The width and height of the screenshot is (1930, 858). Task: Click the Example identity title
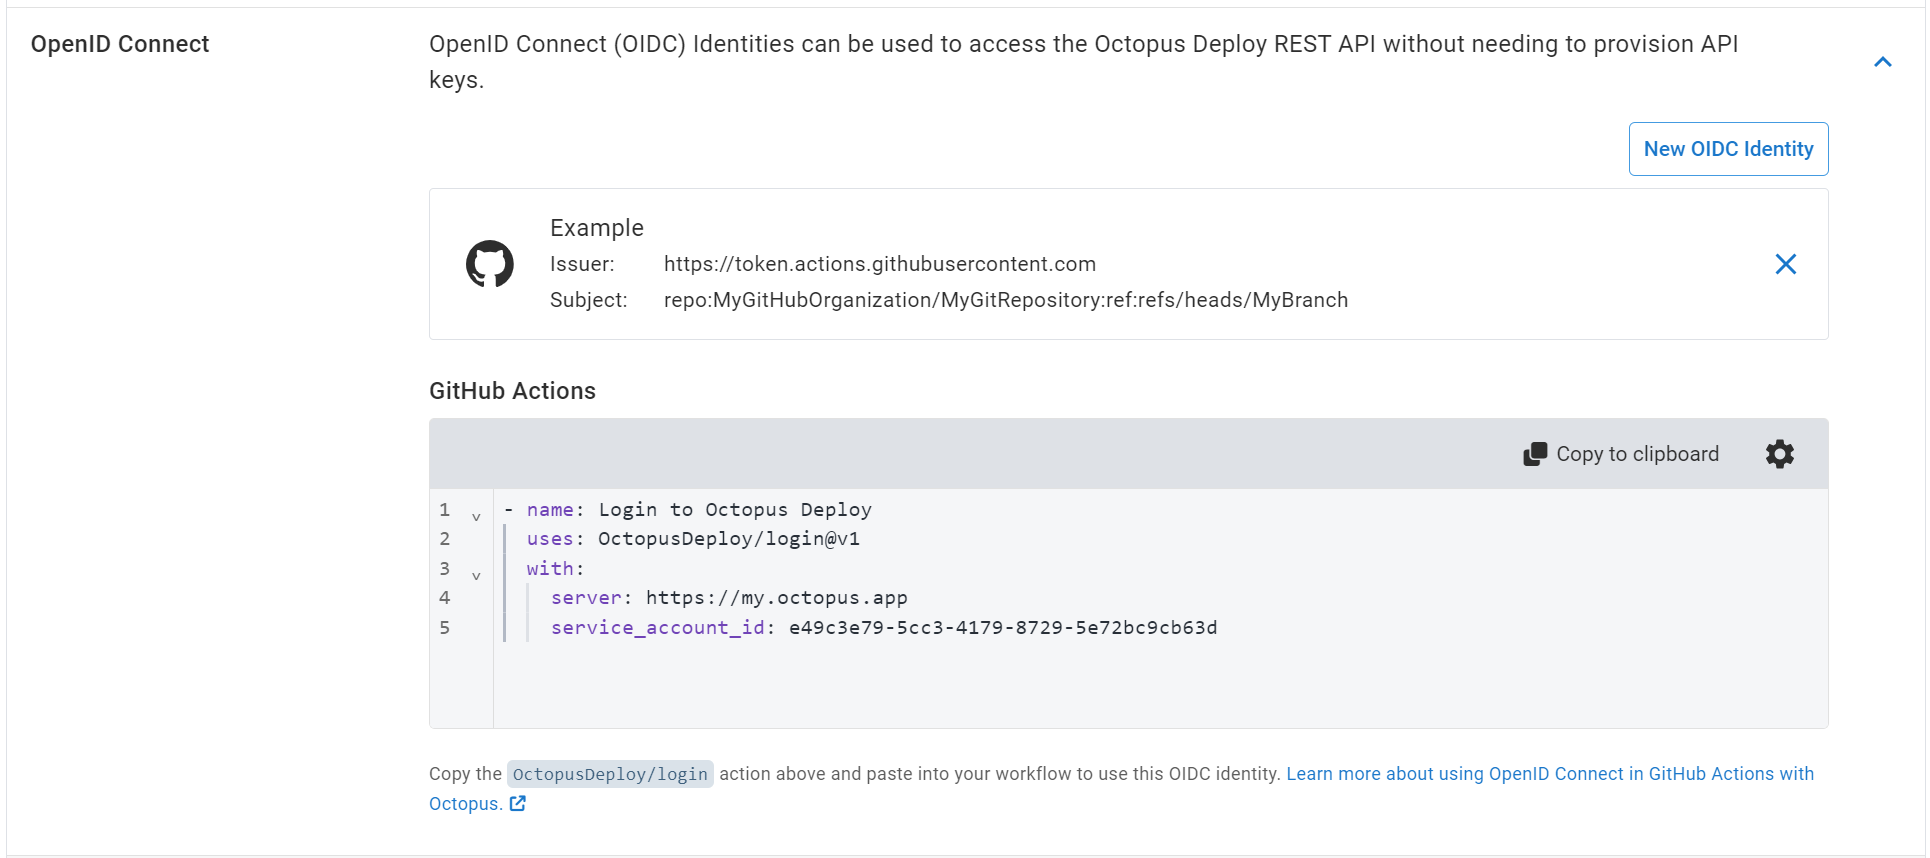coord(597,228)
